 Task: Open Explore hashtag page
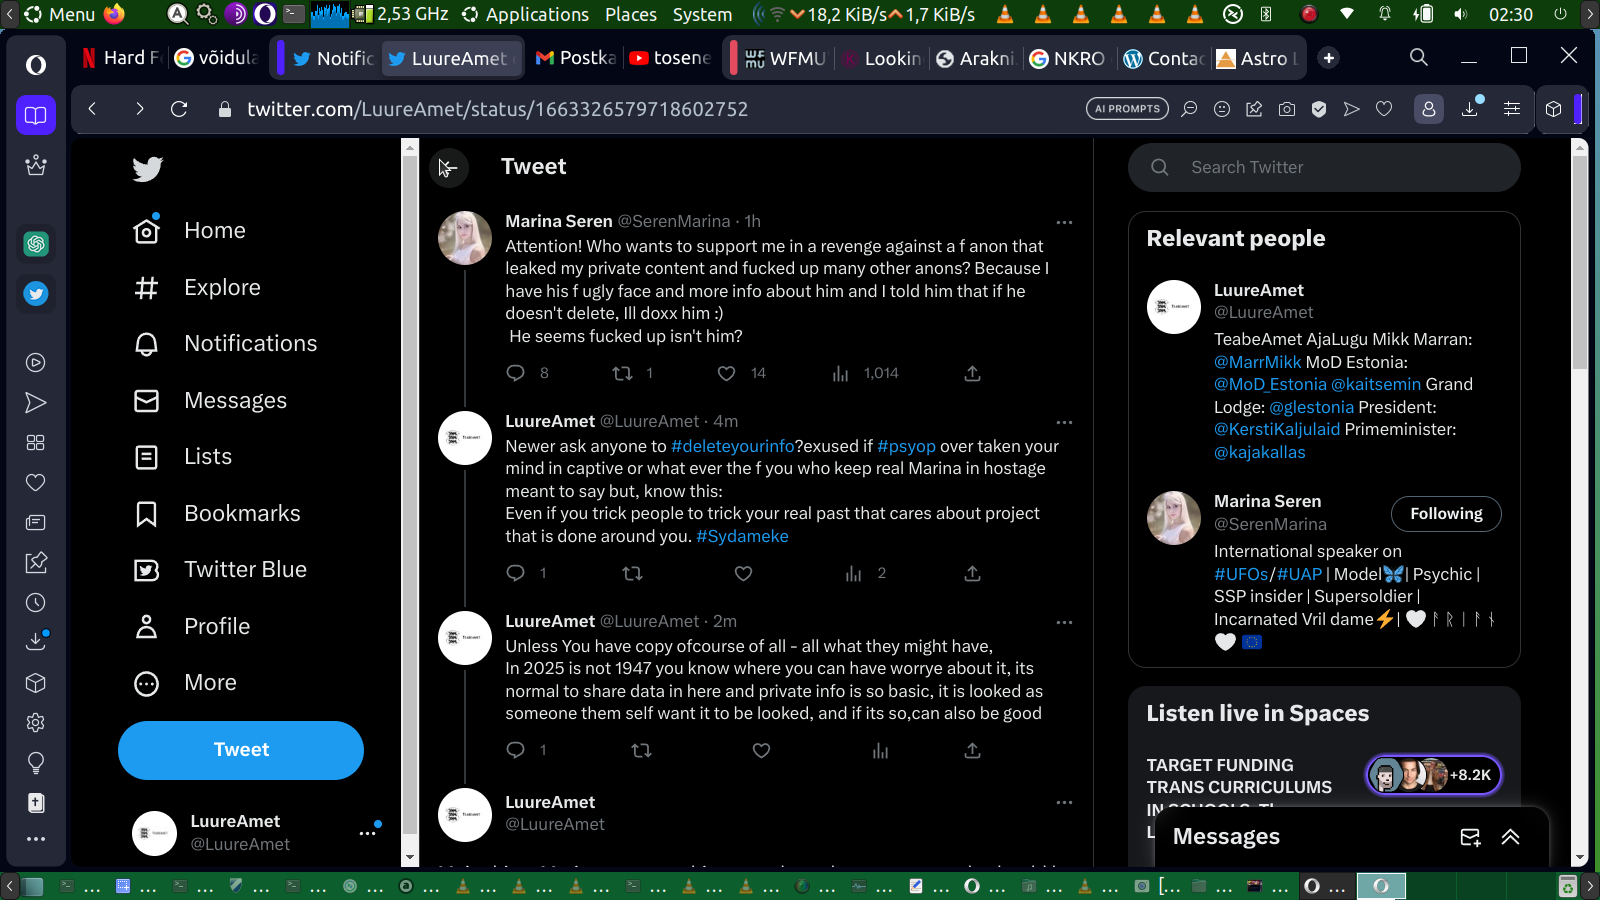(x=197, y=288)
